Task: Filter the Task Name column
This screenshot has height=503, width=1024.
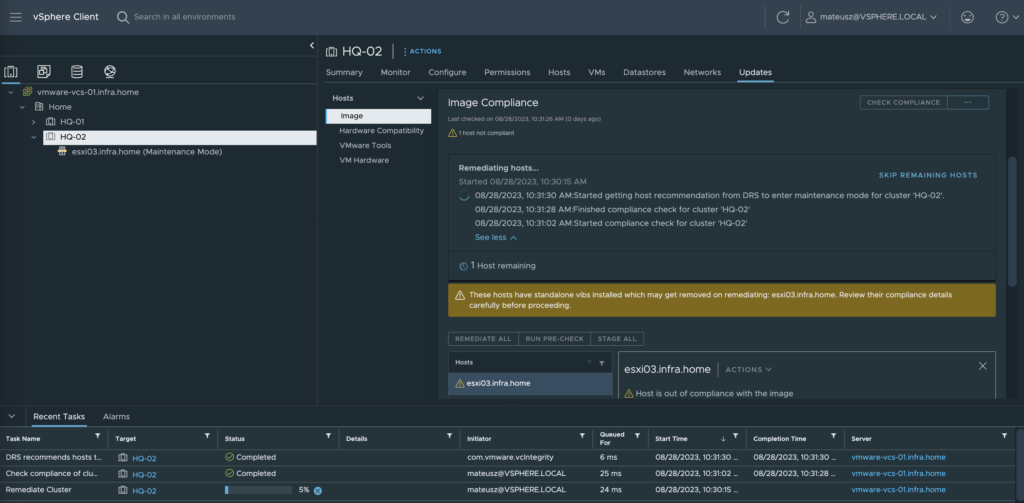Action: click(x=98, y=435)
